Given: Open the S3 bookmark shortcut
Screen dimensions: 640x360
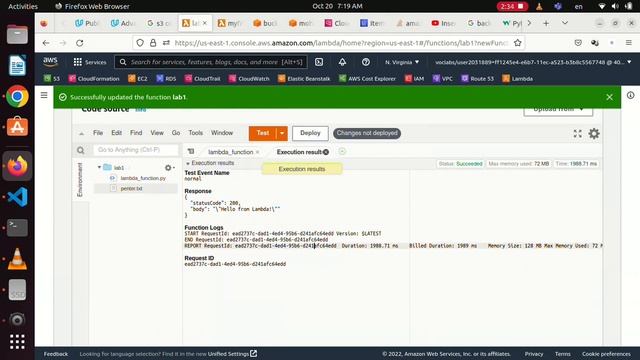Looking at the screenshot, I should [x=52, y=78].
